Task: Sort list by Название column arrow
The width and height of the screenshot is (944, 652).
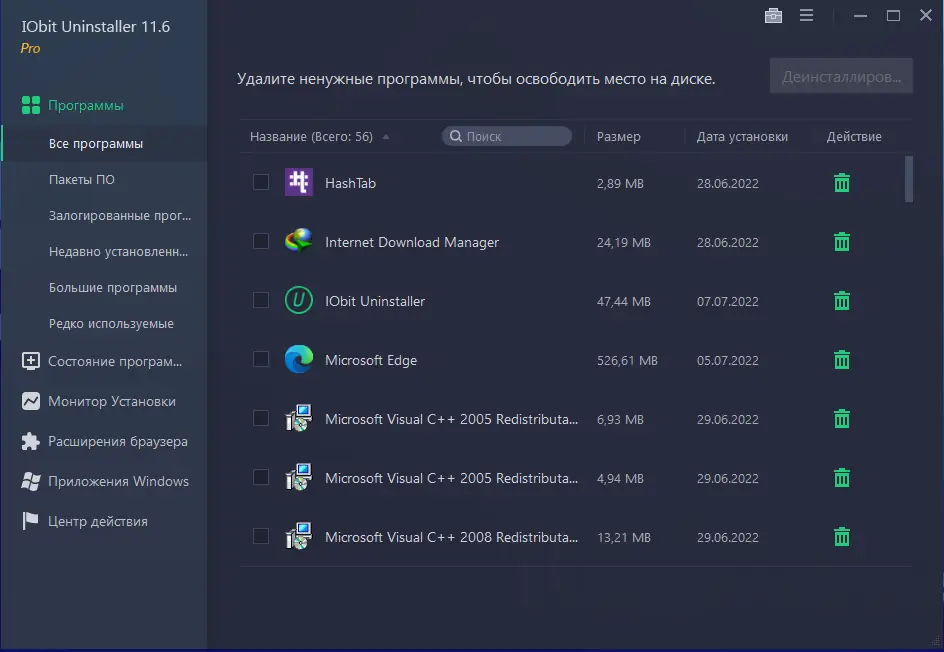Action: tap(386, 137)
